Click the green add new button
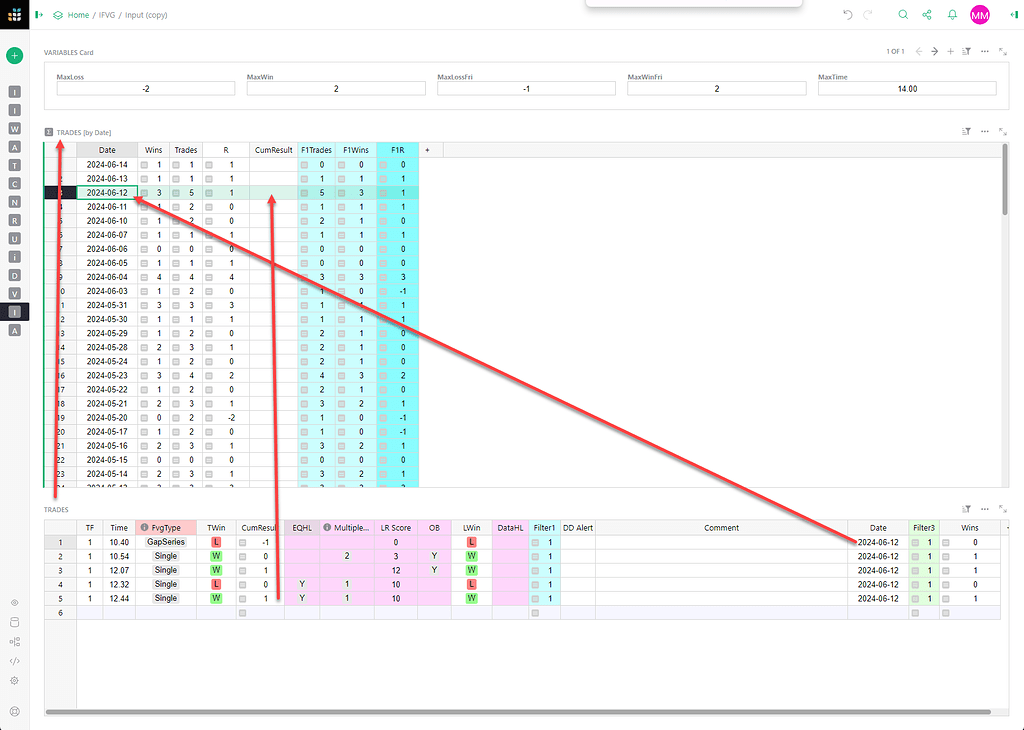The image size is (1024, 730). (14, 56)
